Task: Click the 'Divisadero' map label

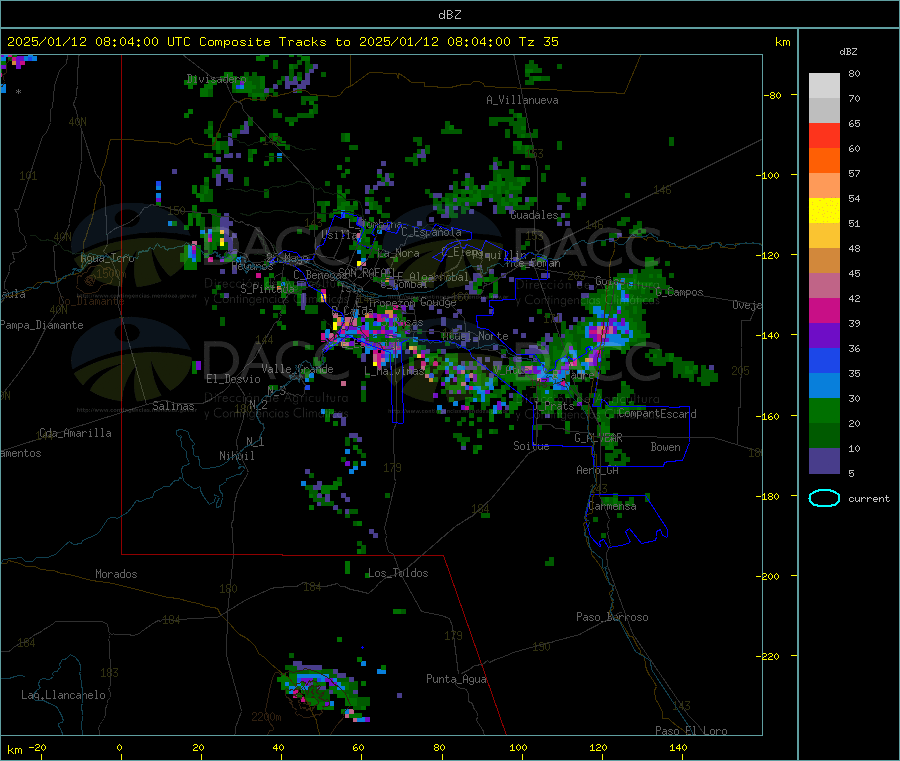Action: click(216, 79)
